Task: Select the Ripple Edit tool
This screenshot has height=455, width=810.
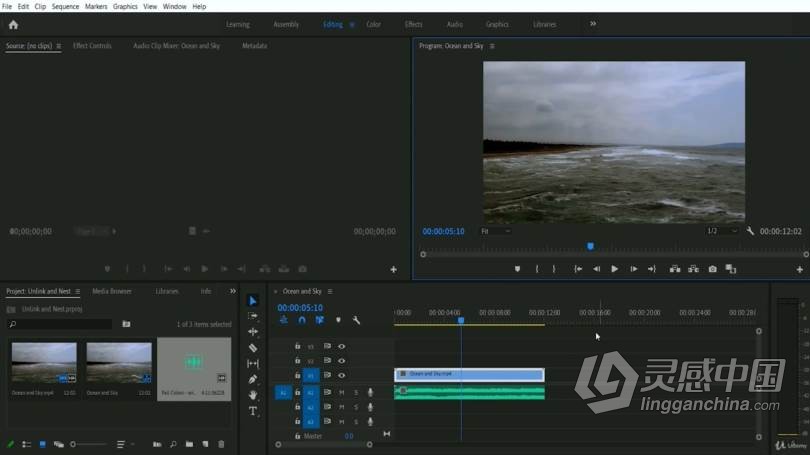Action: pos(253,332)
